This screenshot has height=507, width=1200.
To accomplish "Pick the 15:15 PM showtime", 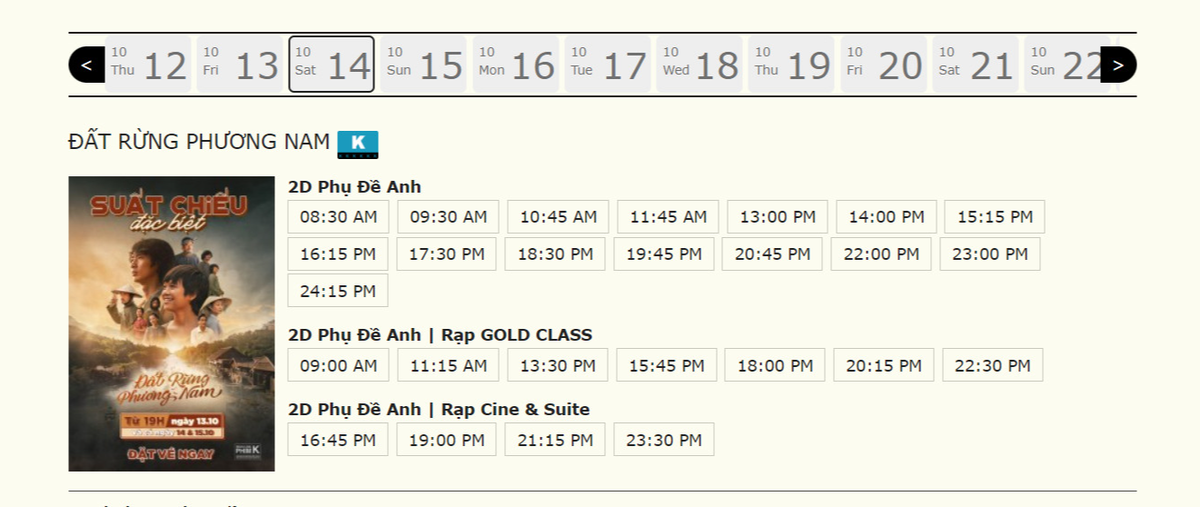I will [994, 217].
